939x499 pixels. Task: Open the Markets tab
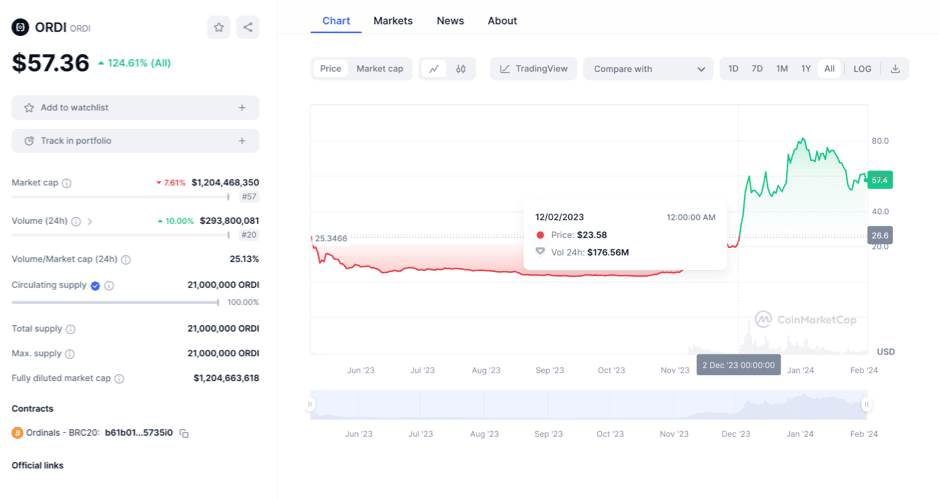tap(393, 20)
